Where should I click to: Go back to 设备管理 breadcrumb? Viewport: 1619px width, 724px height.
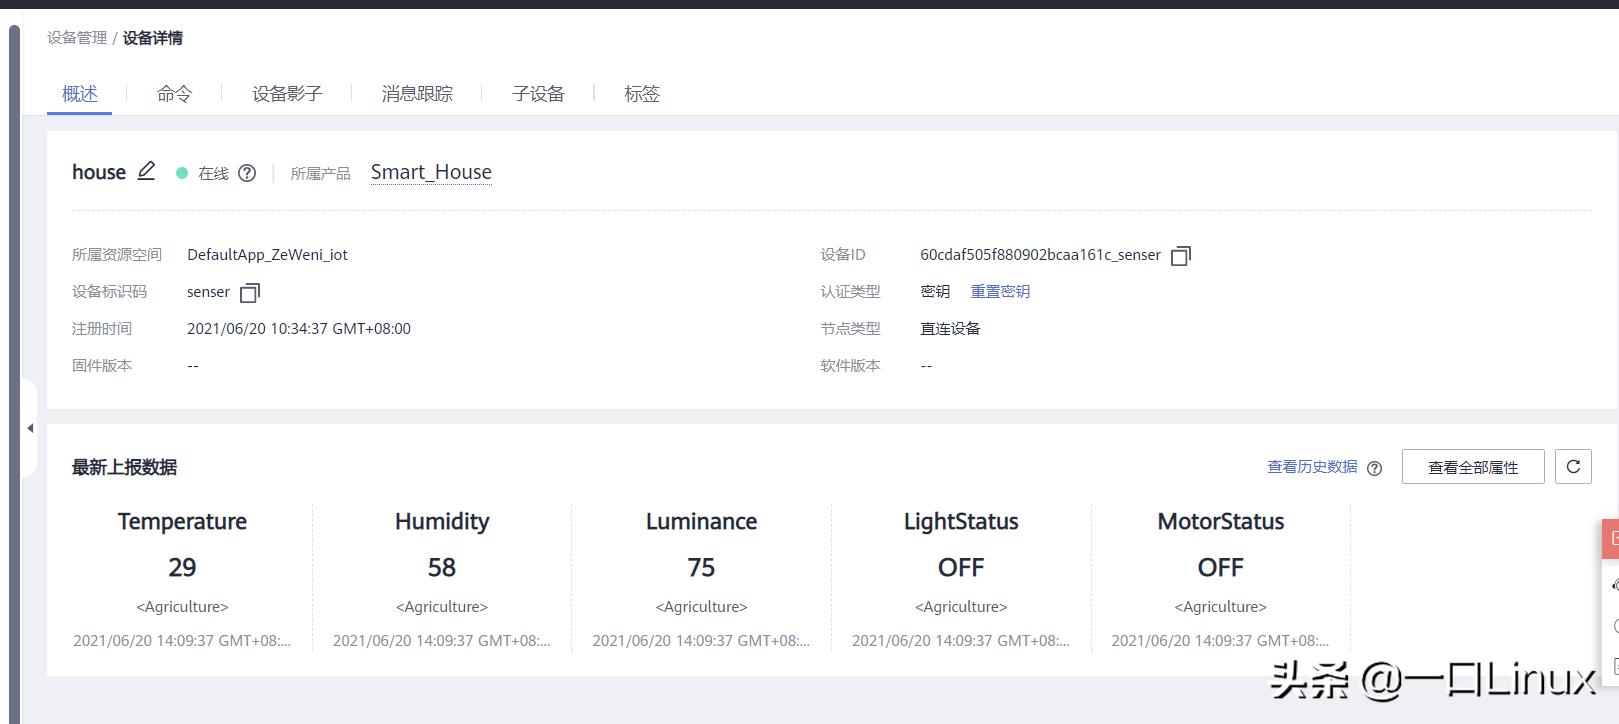point(77,38)
